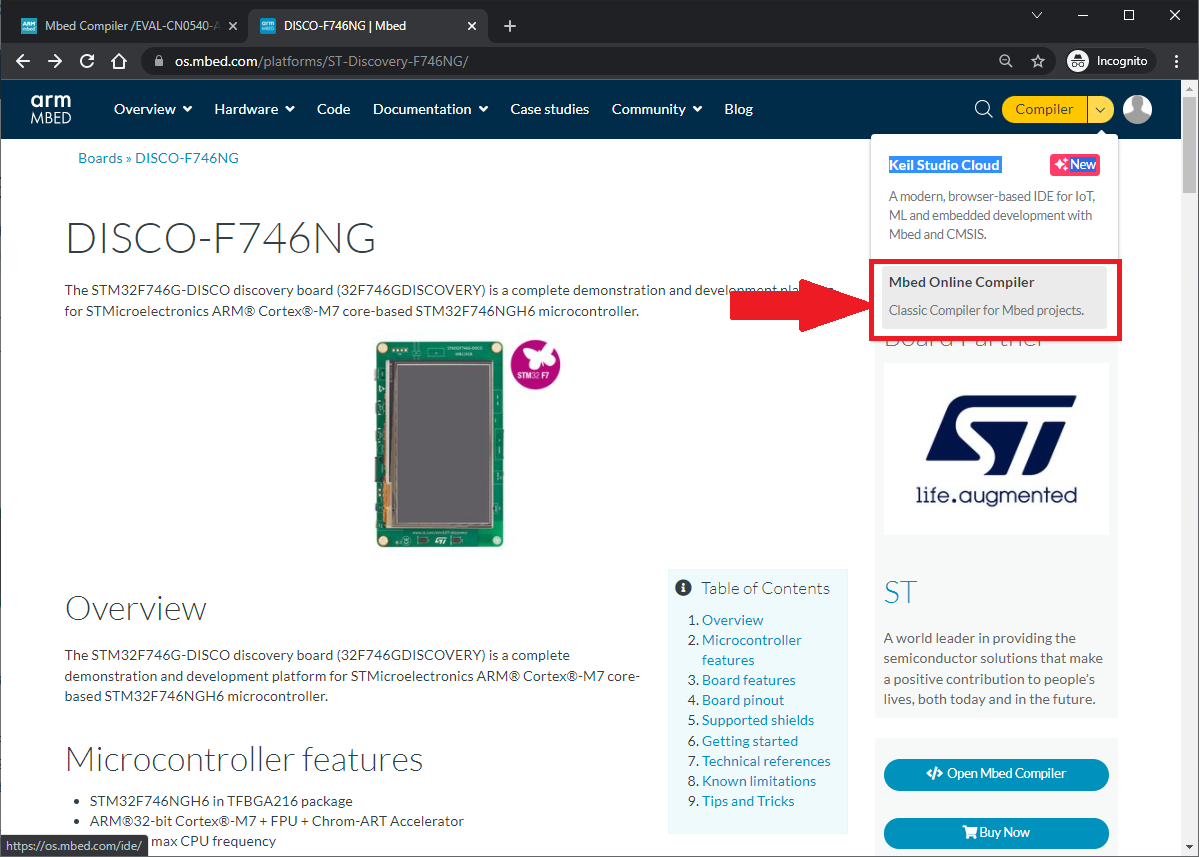Expand the Overview nav dropdown
Image resolution: width=1199 pixels, height=857 pixels.
pos(153,109)
